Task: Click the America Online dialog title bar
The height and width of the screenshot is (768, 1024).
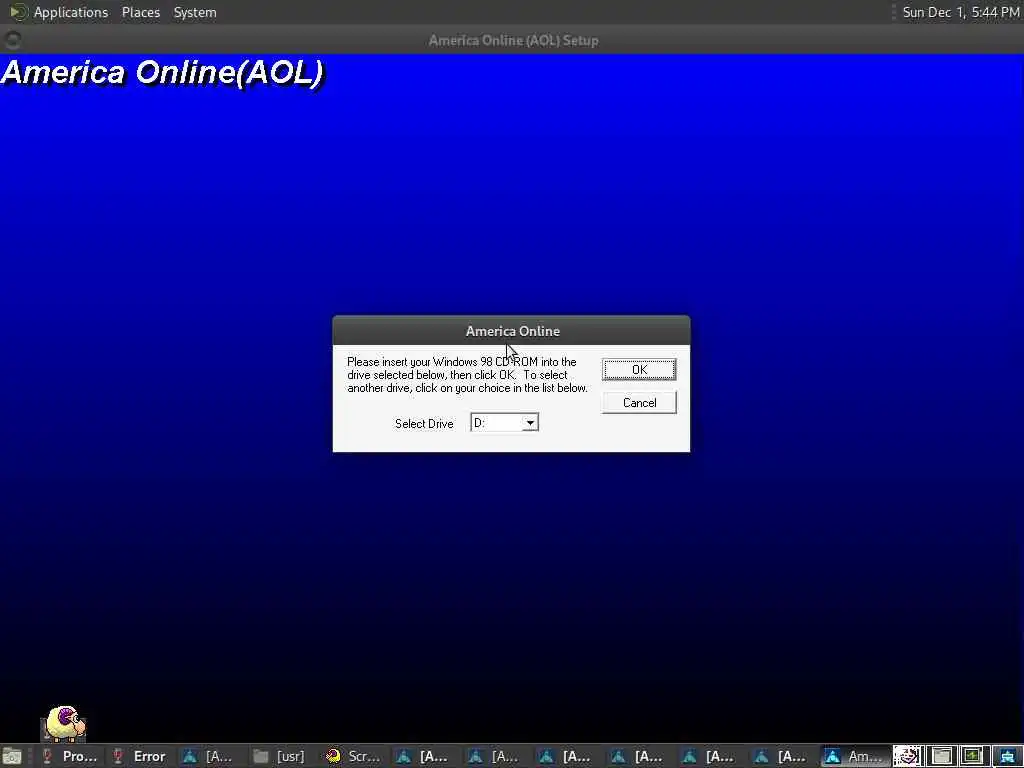Action: click(511, 331)
